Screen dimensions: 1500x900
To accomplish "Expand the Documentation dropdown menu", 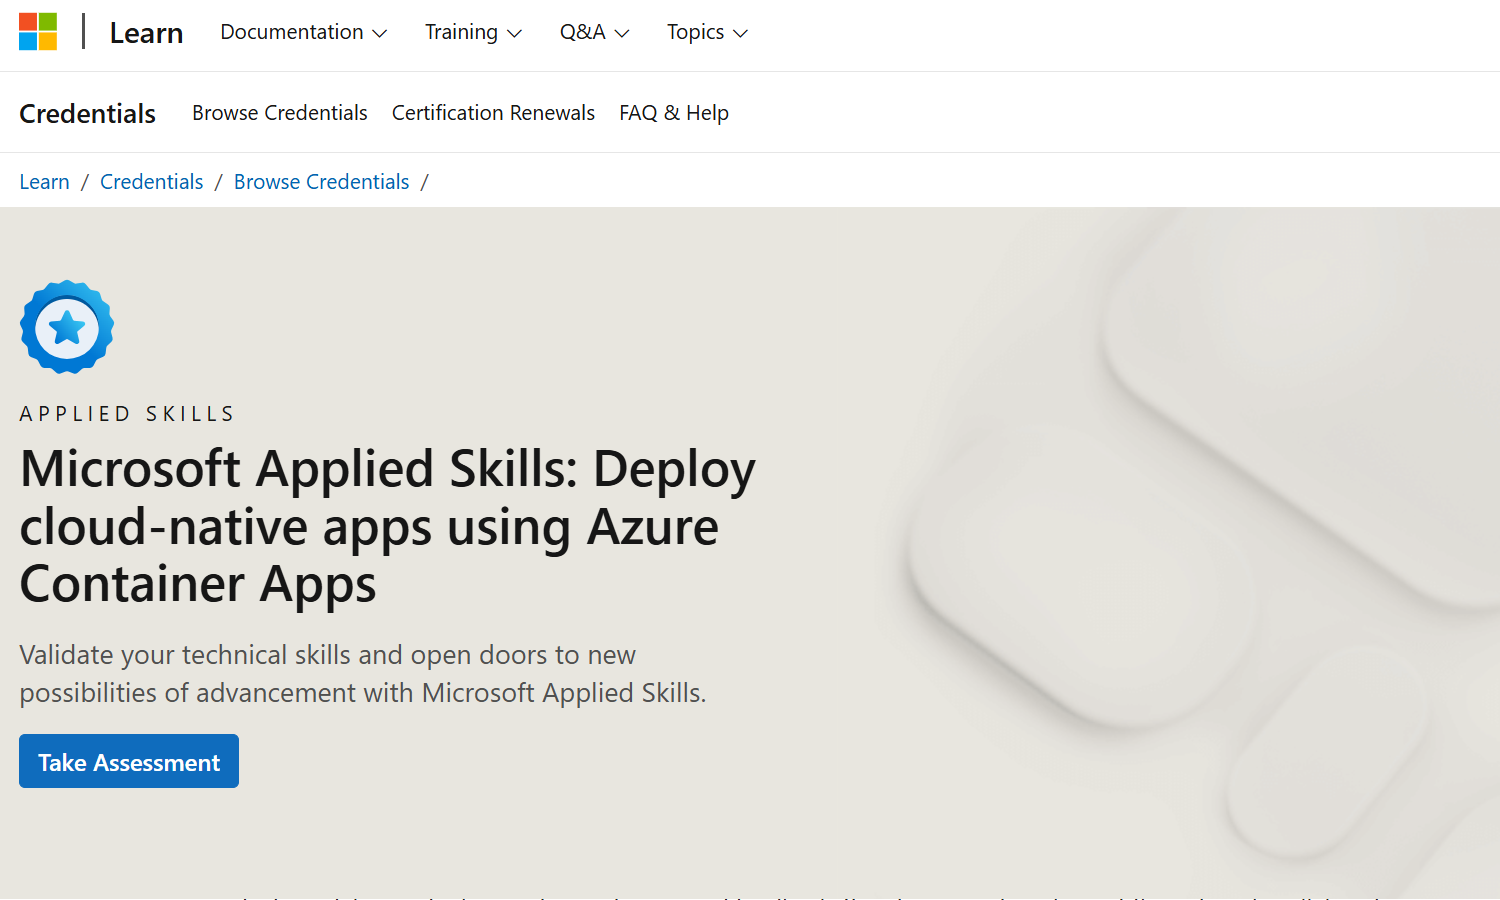I will tap(303, 32).
